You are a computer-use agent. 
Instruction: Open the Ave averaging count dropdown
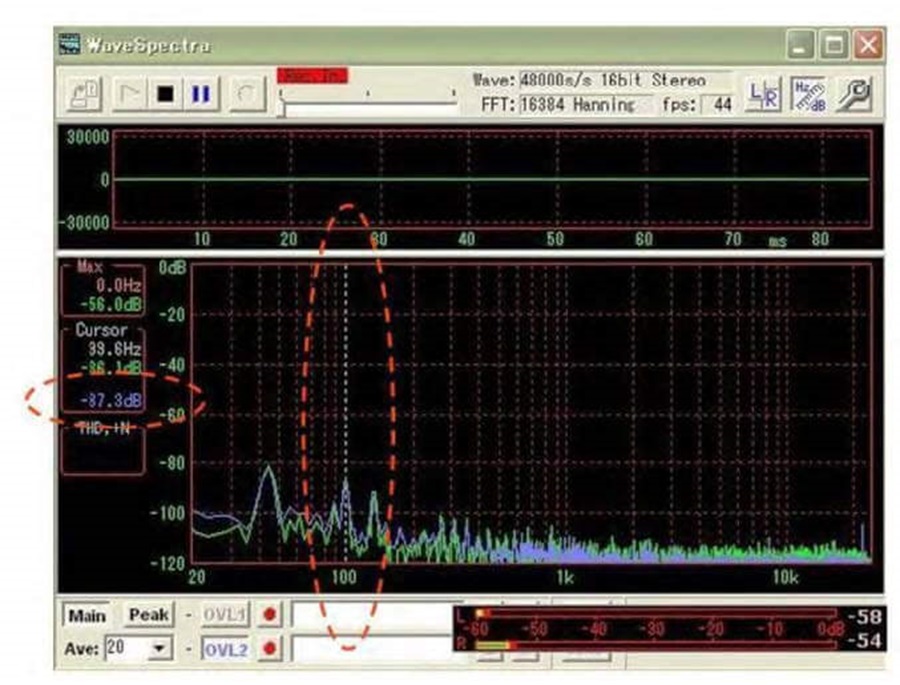[160, 649]
